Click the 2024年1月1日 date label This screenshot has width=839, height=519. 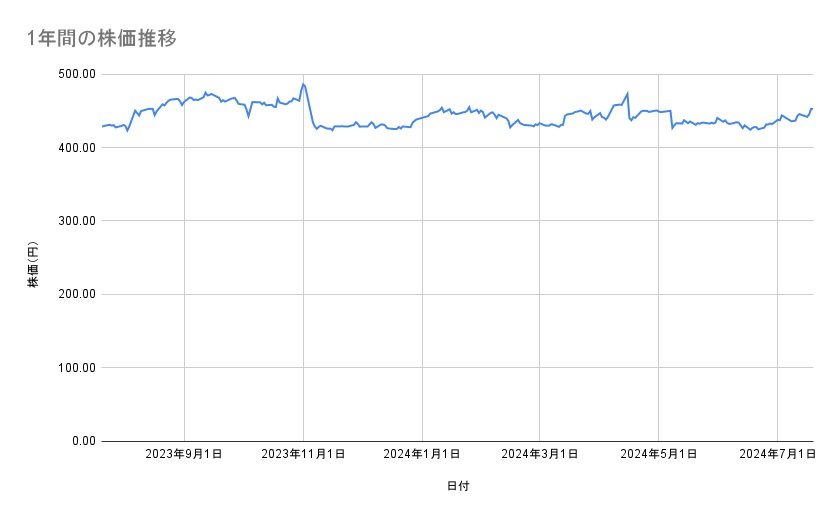[x=422, y=455]
